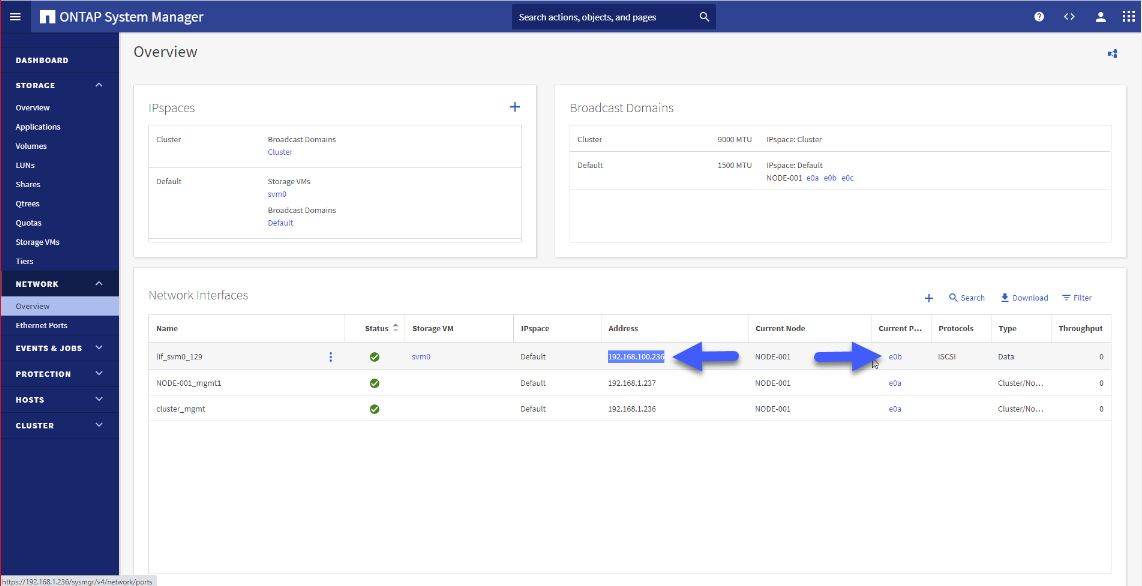Expand the HOSTS section
Viewport: 1142px width, 586px height.
click(x=99, y=400)
